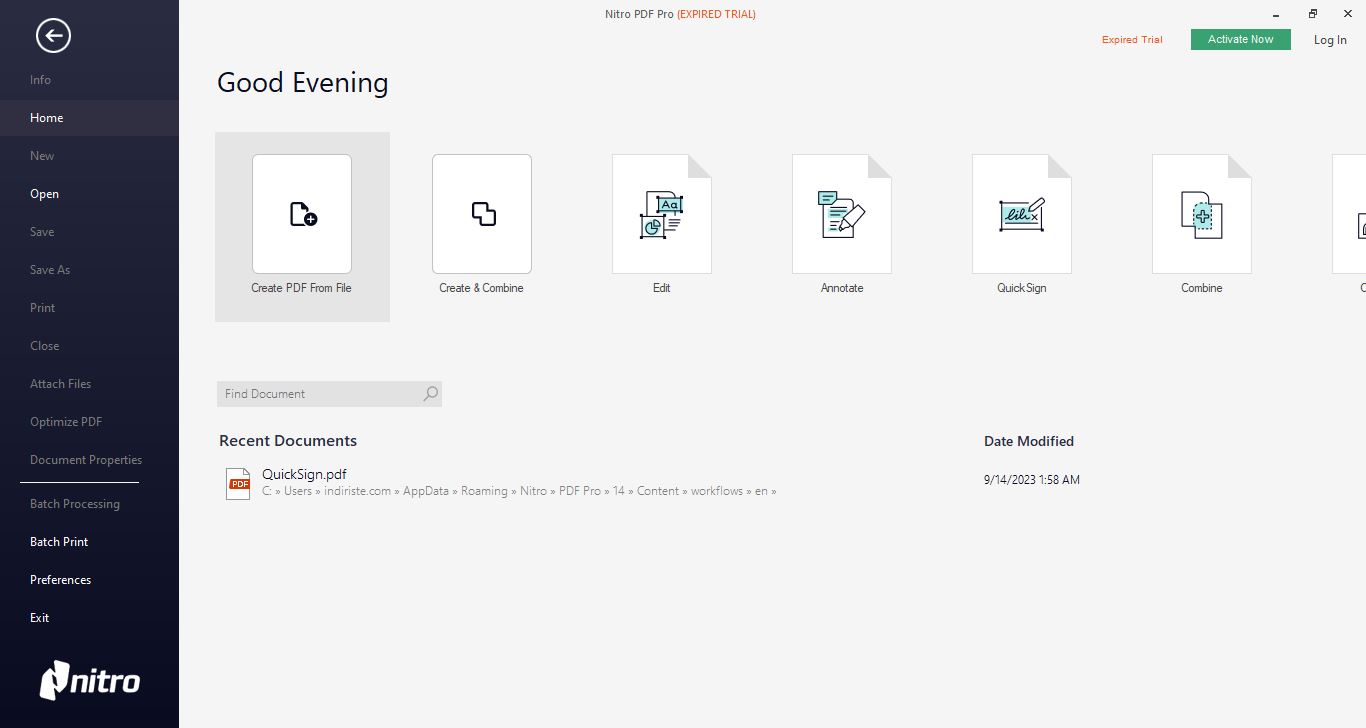Select Print in the sidebar
The image size is (1366, 728).
42,308
